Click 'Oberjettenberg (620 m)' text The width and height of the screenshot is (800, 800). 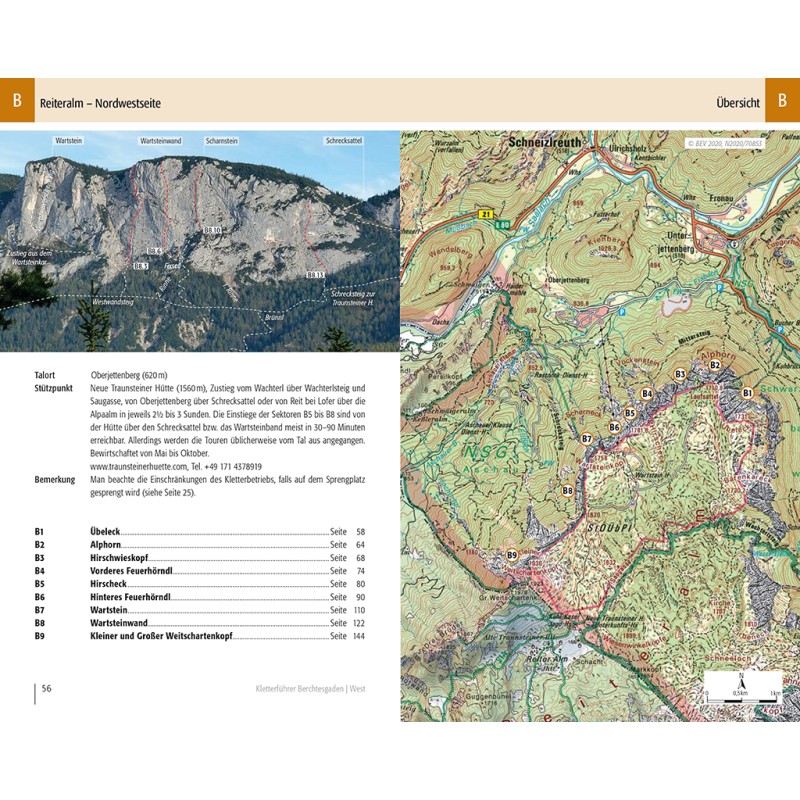129,375
